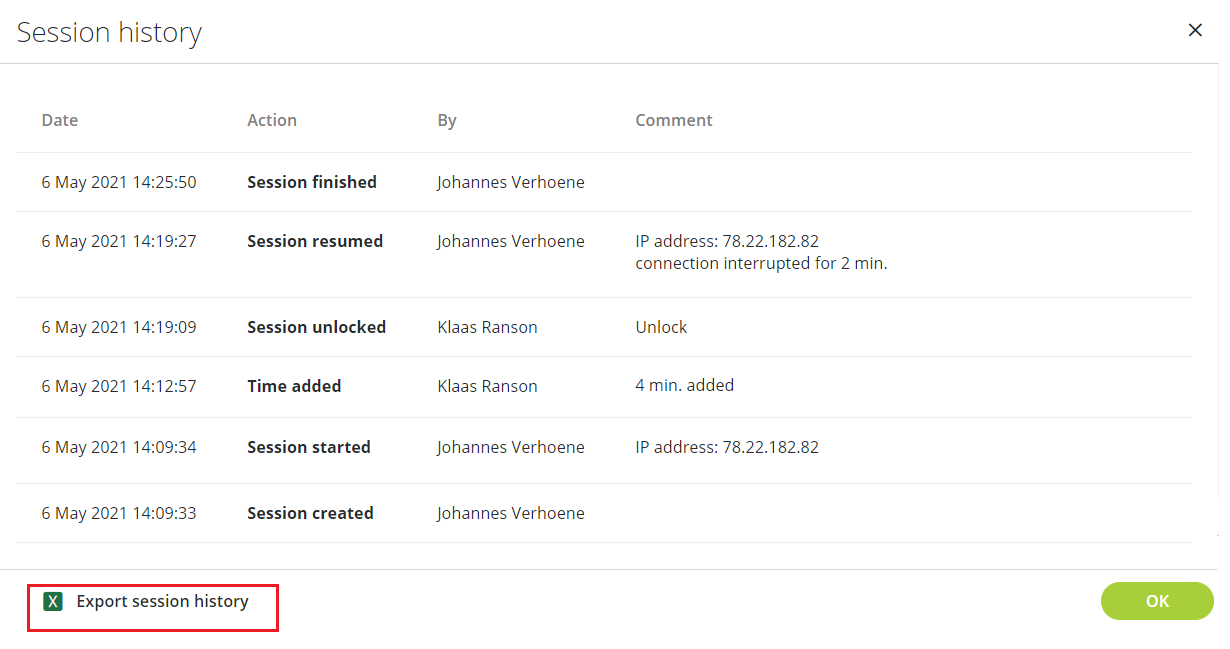Select the Session created row
The width and height of the screenshot is (1230, 649).
(x=604, y=513)
